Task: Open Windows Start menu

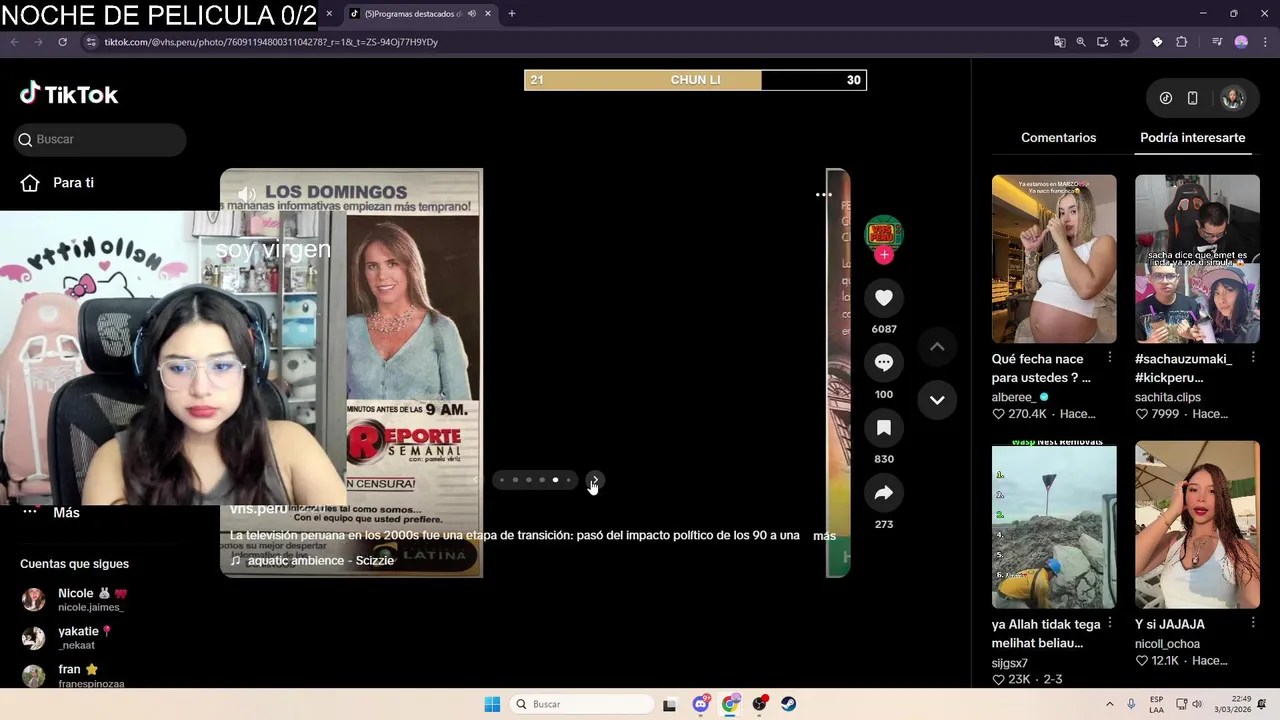Action: [x=492, y=704]
